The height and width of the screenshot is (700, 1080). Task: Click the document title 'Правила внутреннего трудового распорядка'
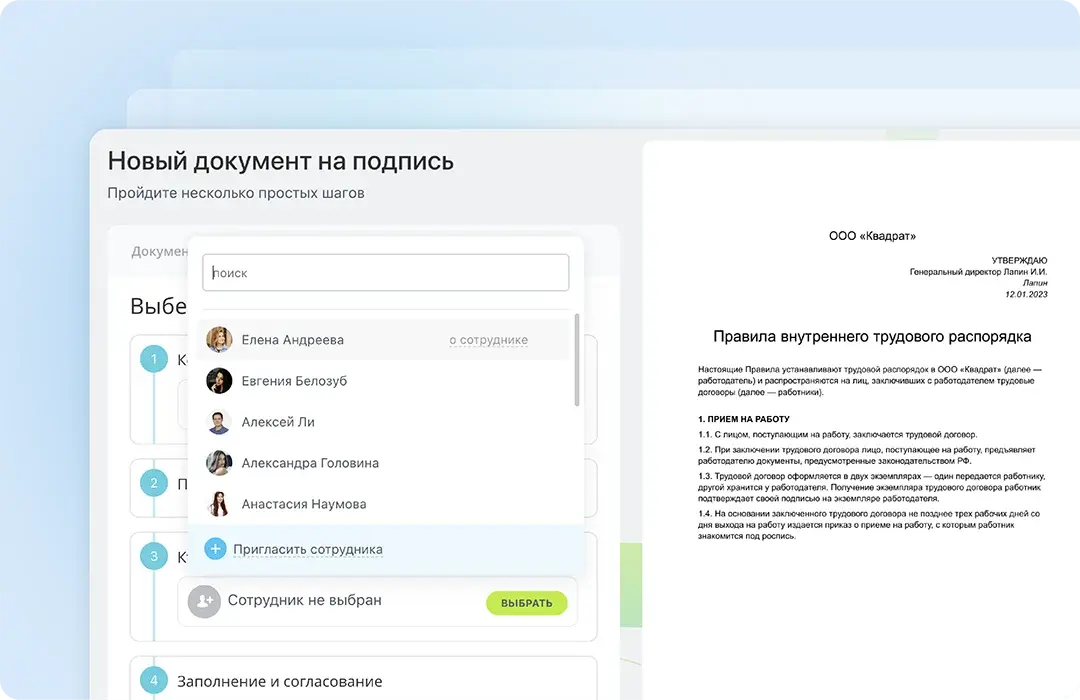click(872, 337)
